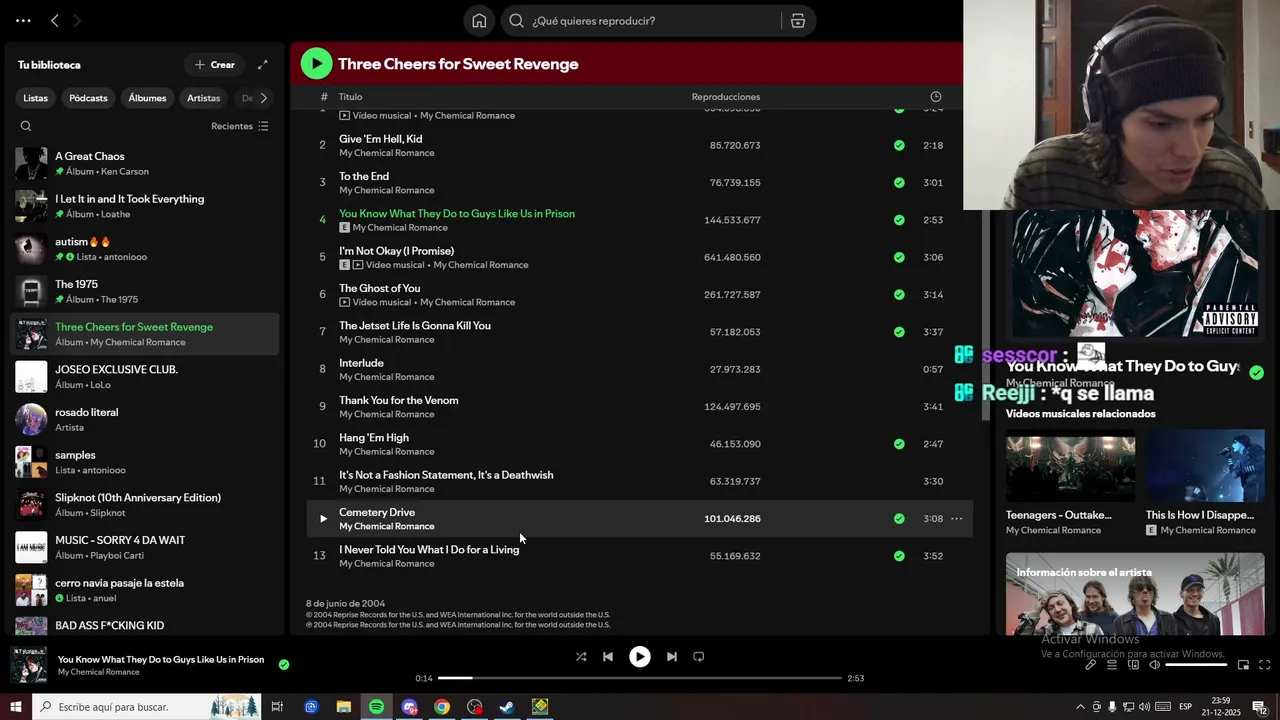
Task: Select the Pódcasts filter chip
Action: click(88, 98)
